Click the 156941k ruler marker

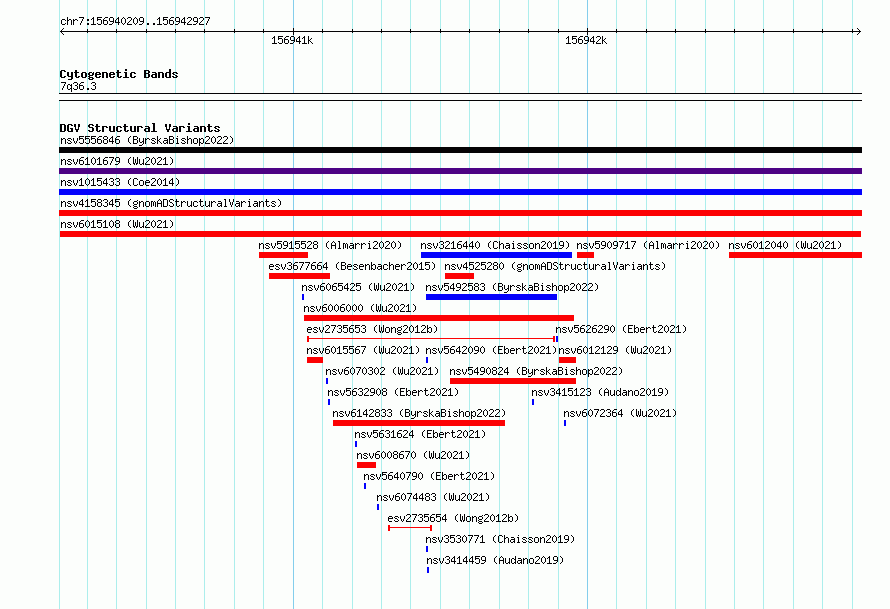[292, 40]
